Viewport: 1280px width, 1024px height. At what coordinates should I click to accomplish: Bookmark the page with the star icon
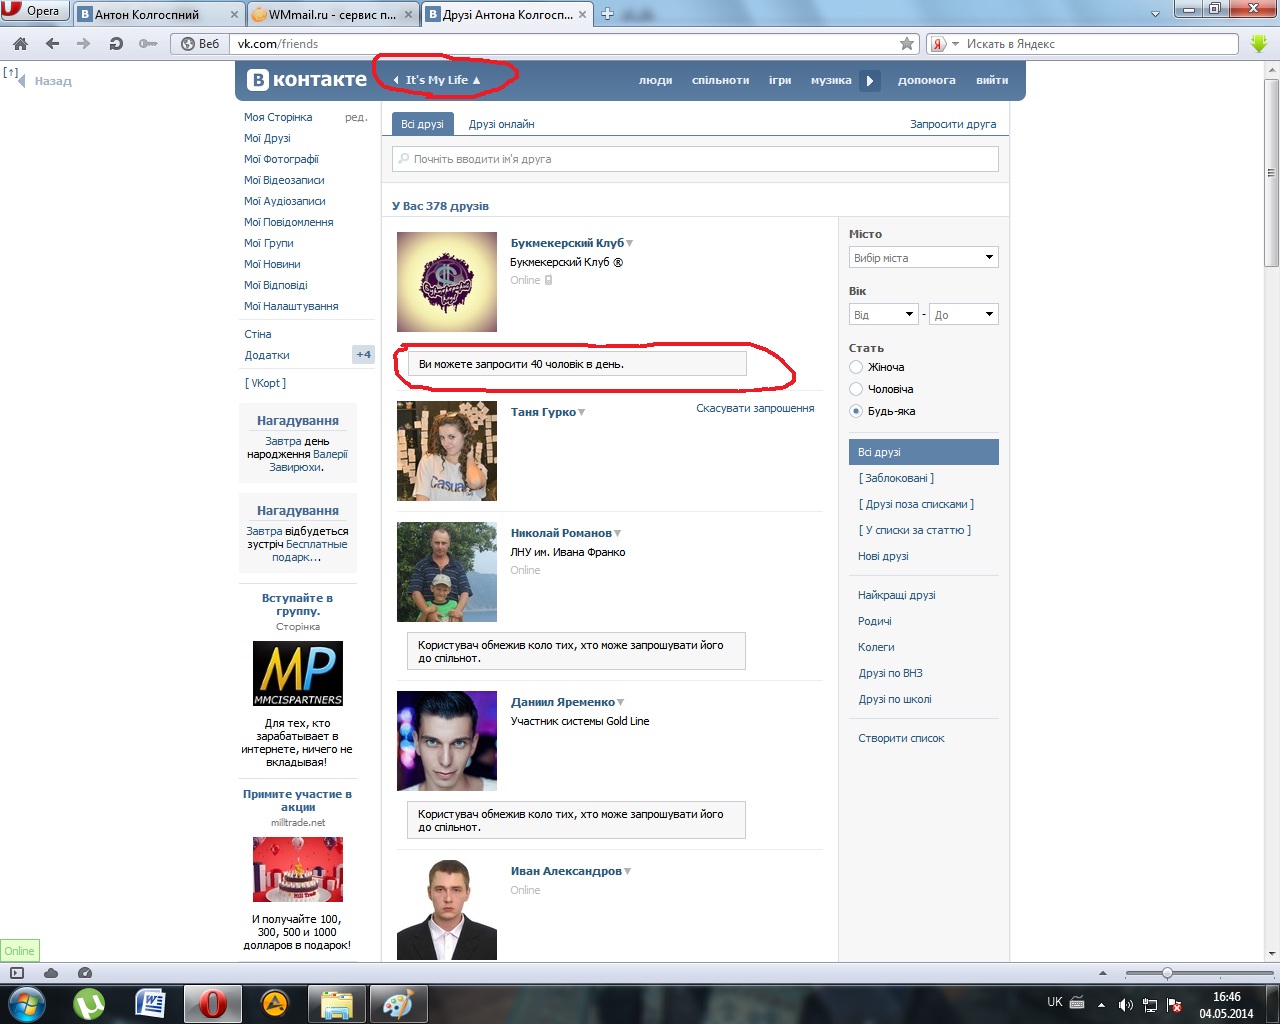(x=907, y=44)
